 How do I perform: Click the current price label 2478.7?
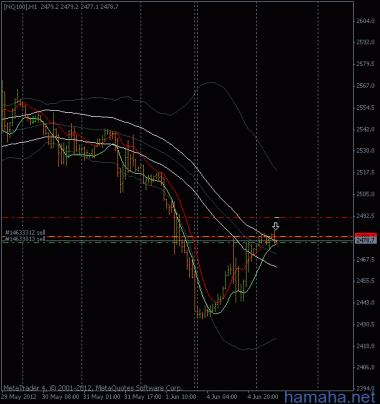click(366, 240)
